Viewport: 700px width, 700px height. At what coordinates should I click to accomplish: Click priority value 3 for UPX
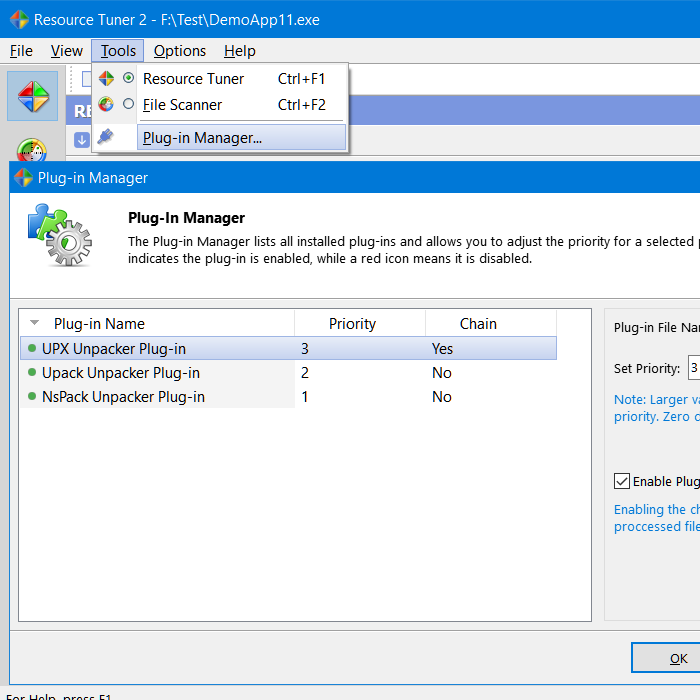[305, 349]
